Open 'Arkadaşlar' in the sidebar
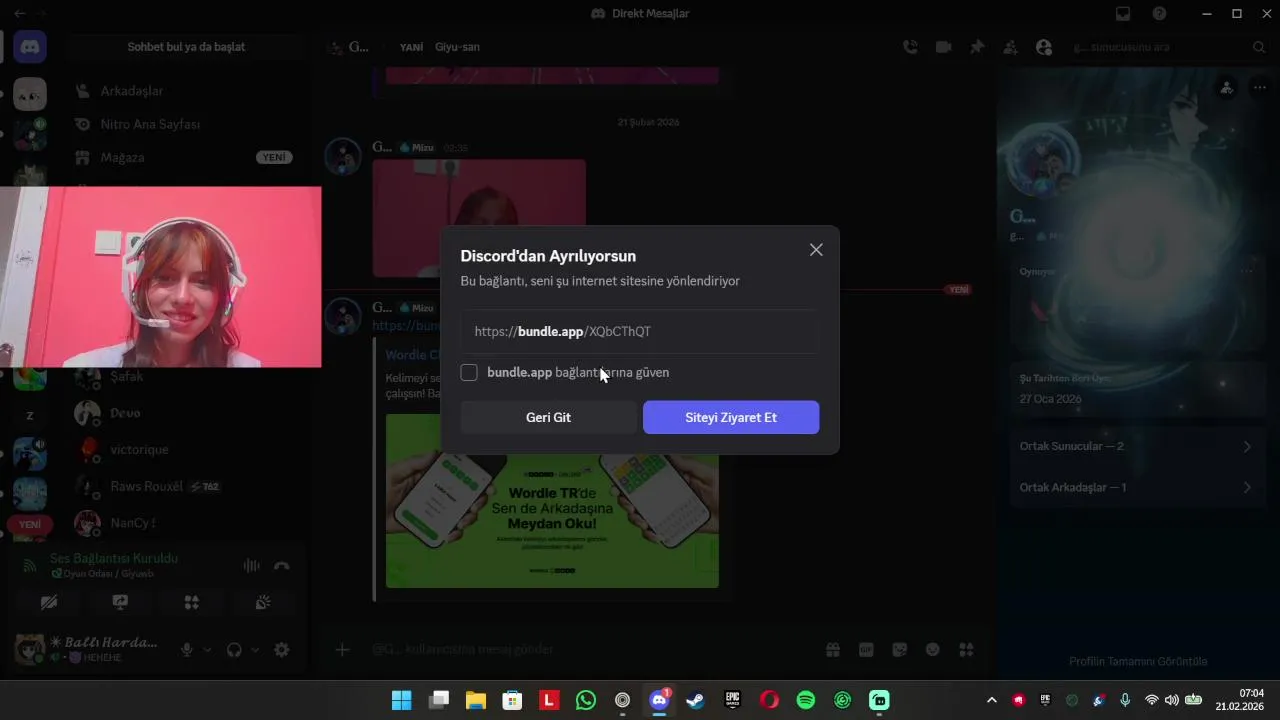The image size is (1280, 720). 185,91
